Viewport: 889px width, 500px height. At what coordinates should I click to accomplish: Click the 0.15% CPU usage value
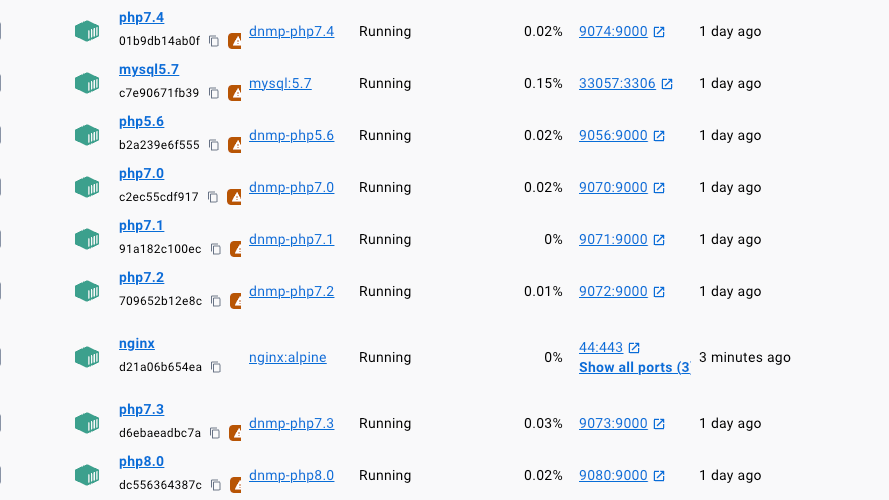pyautogui.click(x=543, y=83)
